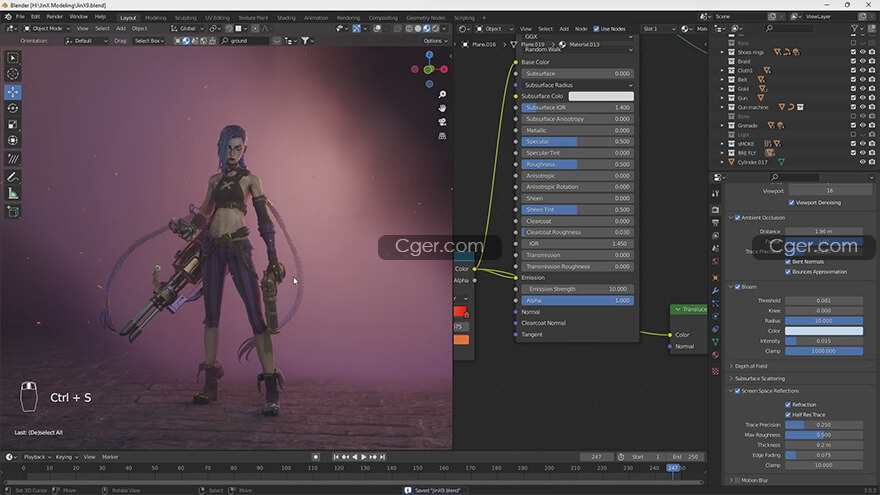Switch to wireframe viewport shading
Viewport: 880px width, 495px height.
(x=409, y=29)
